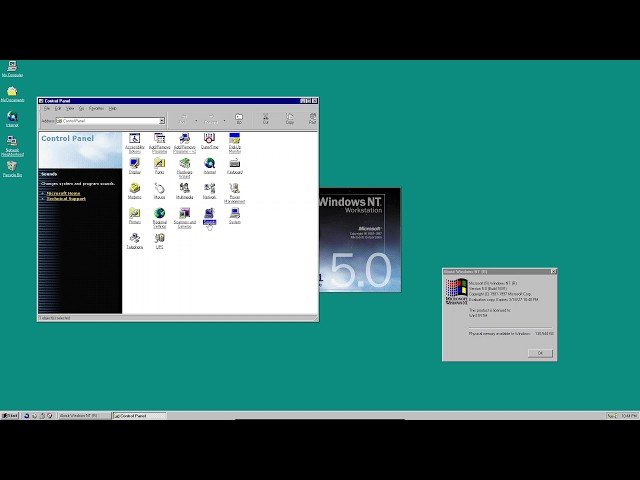This screenshot has width=640, height=480.
Task: Open the Network applet in Control Panel
Action: [x=209, y=191]
